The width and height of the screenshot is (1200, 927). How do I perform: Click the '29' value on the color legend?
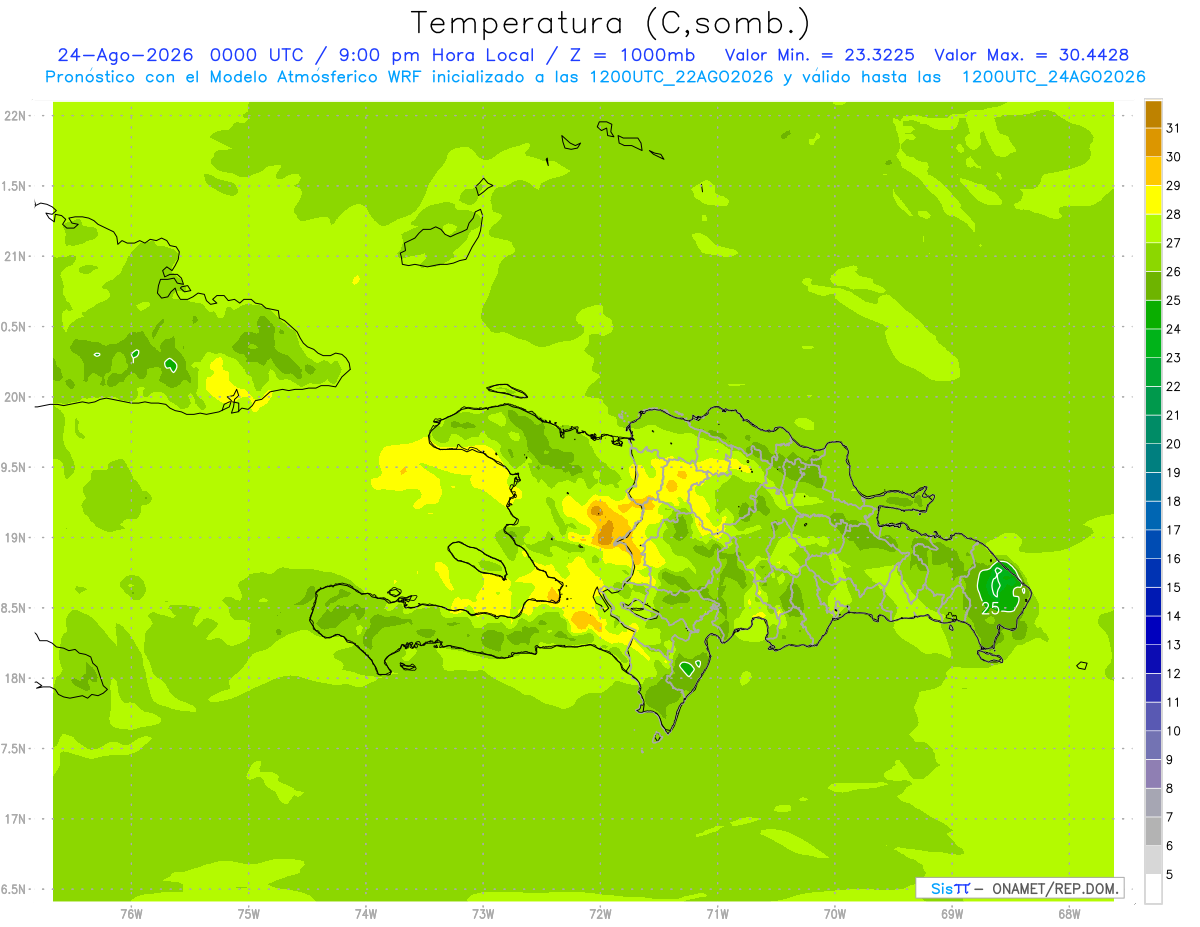1174,186
